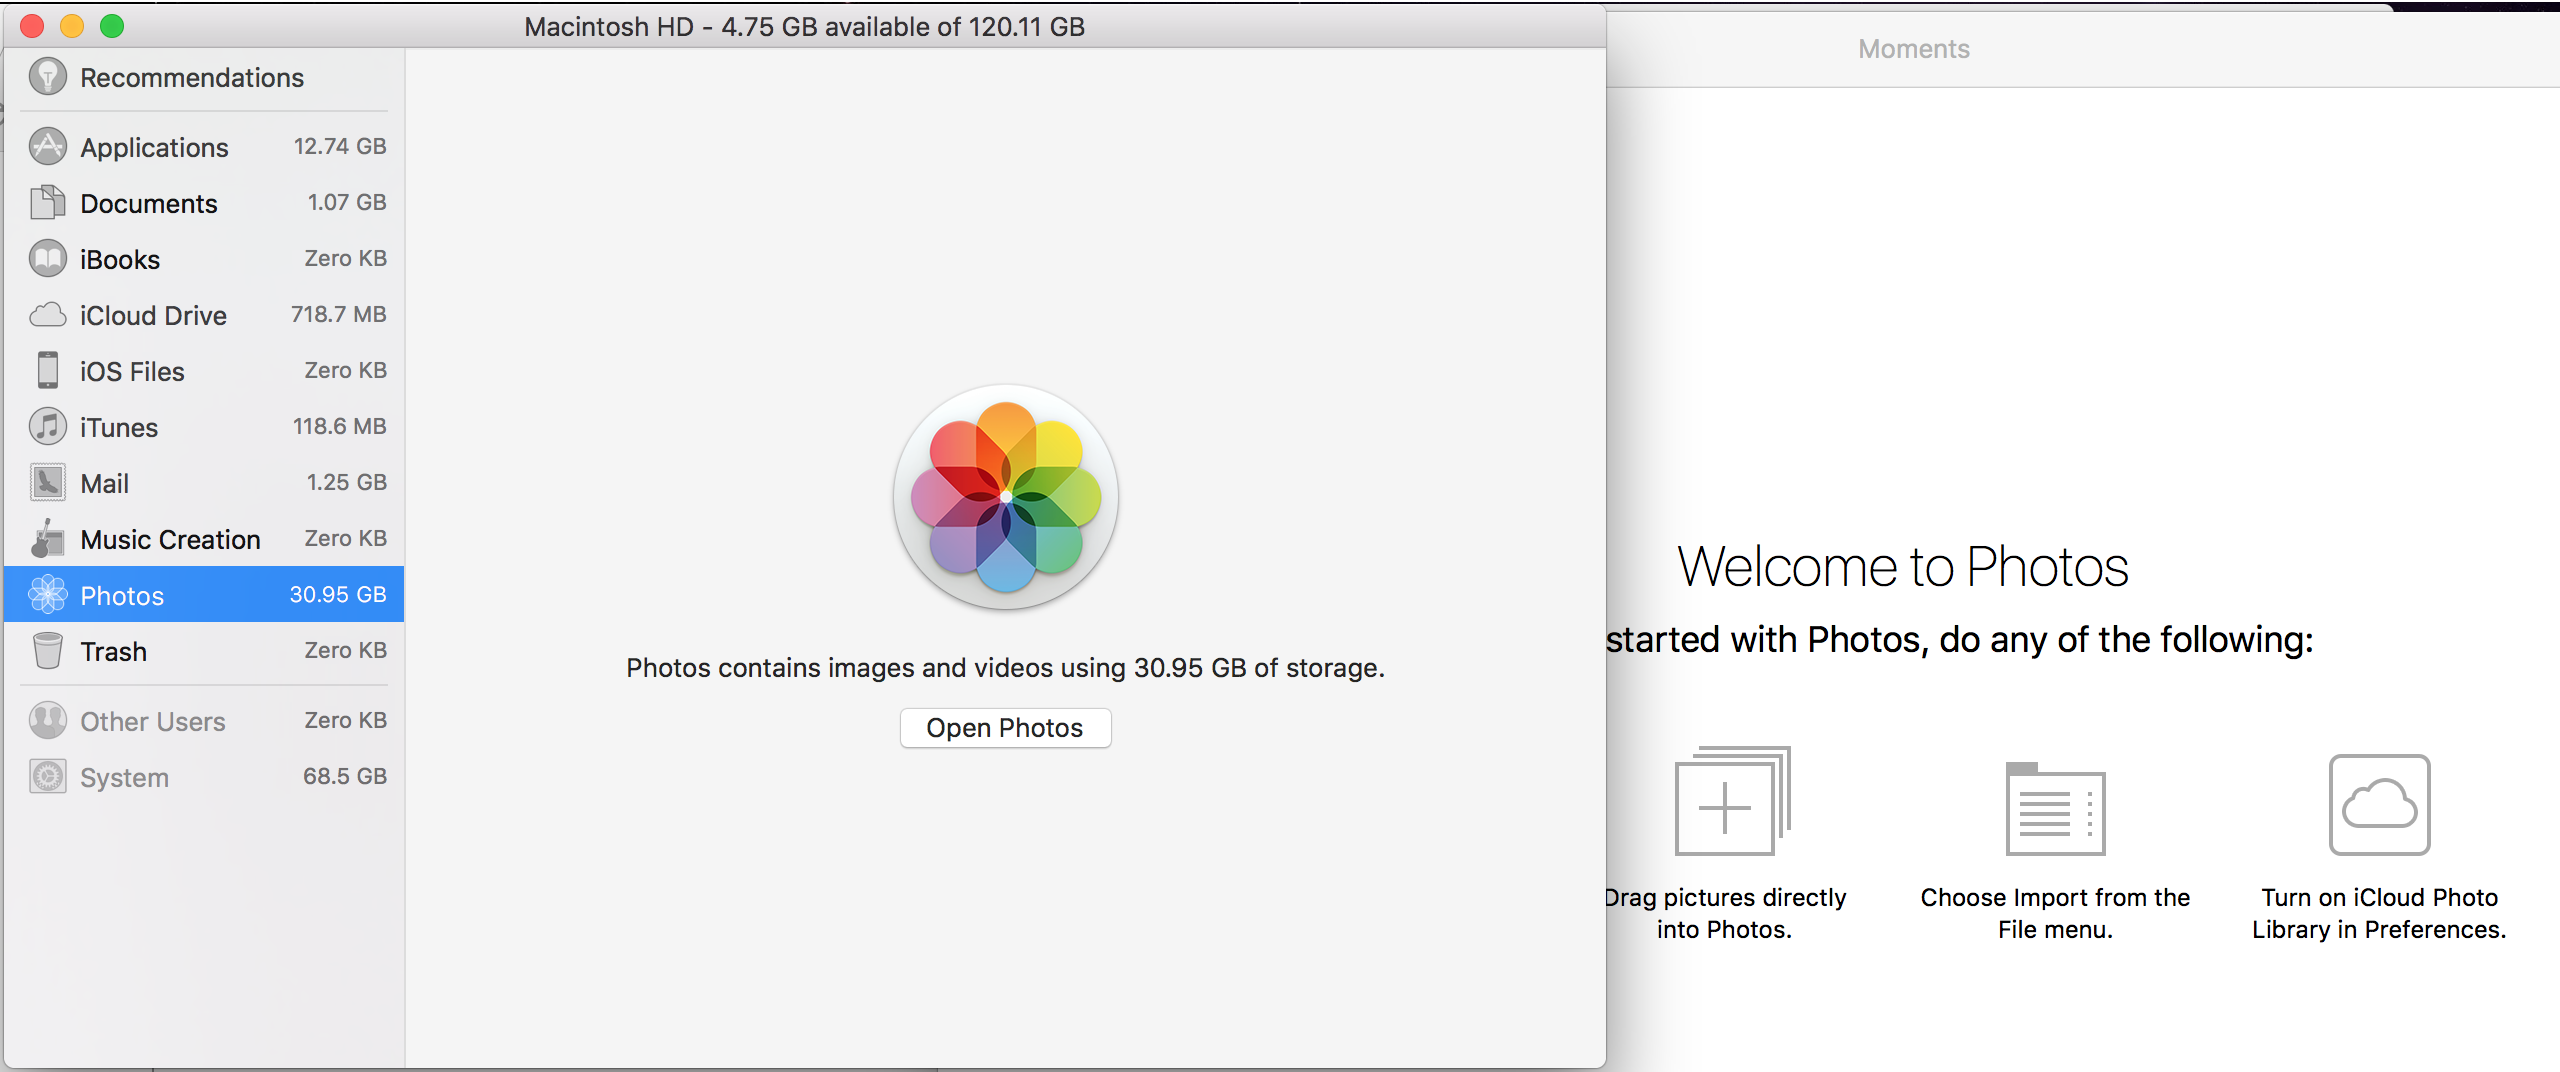
Task: Click the 68.5 GB System size
Action: (345, 776)
